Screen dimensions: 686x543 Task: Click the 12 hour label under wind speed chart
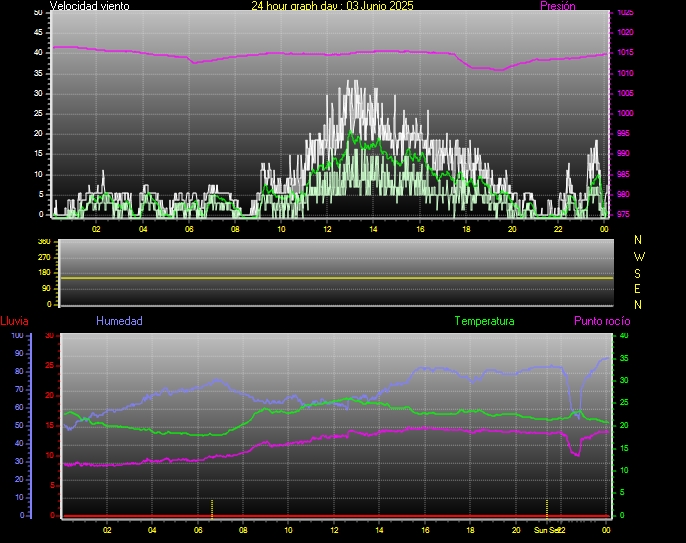point(327,229)
